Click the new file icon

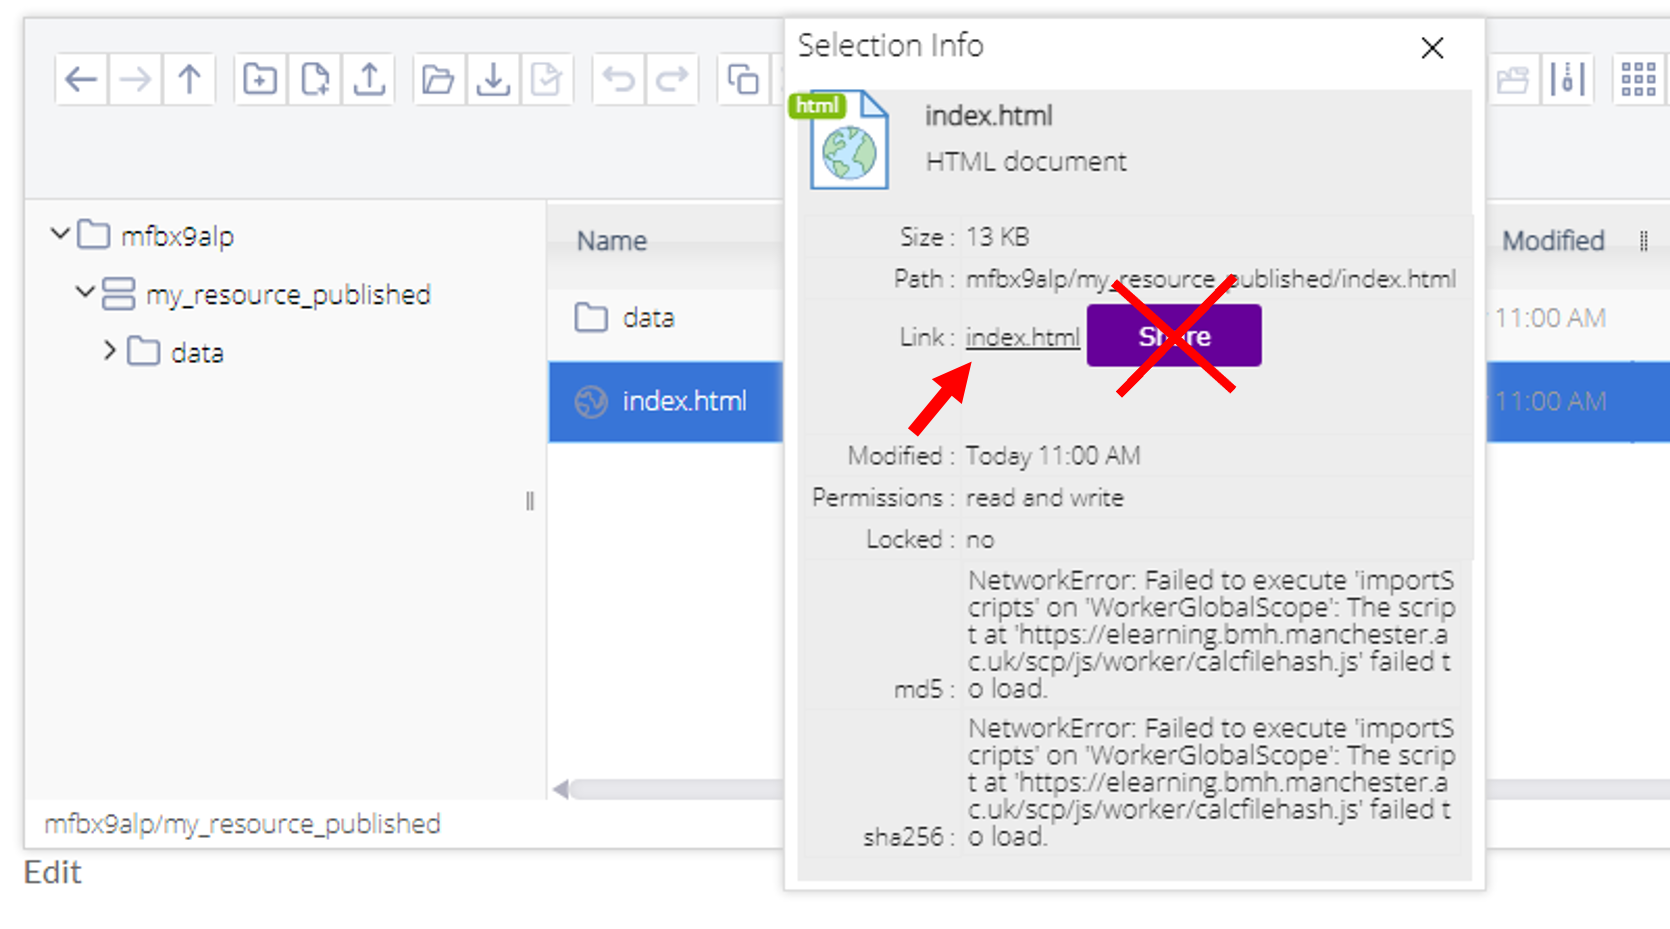(x=315, y=79)
